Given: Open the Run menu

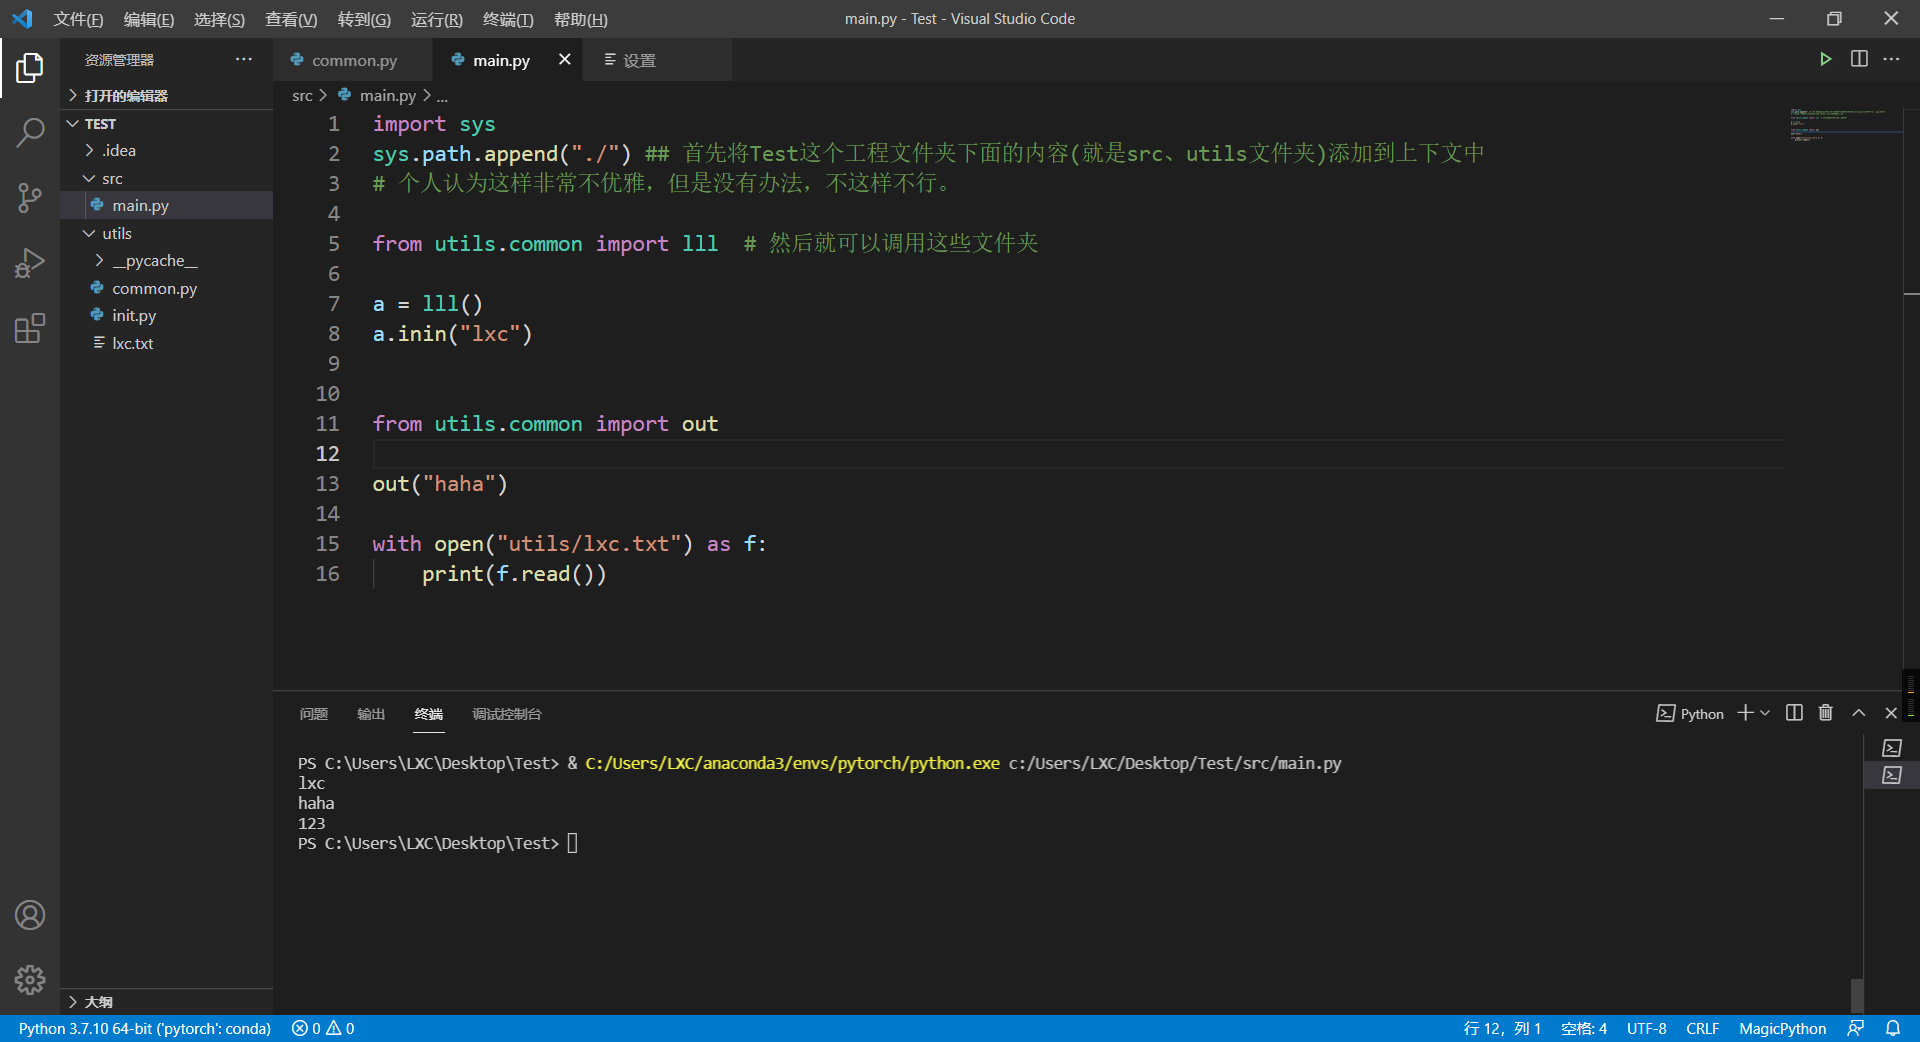Looking at the screenshot, I should pos(437,19).
